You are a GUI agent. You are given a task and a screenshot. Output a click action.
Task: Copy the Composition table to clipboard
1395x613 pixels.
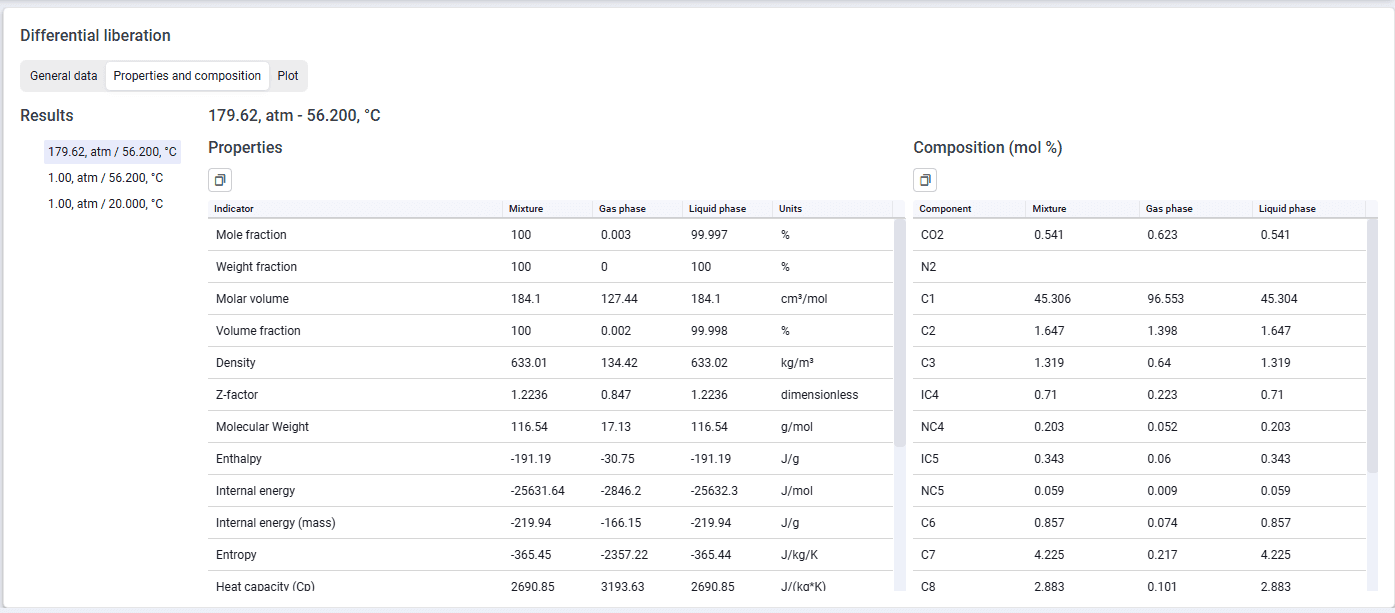[925, 180]
